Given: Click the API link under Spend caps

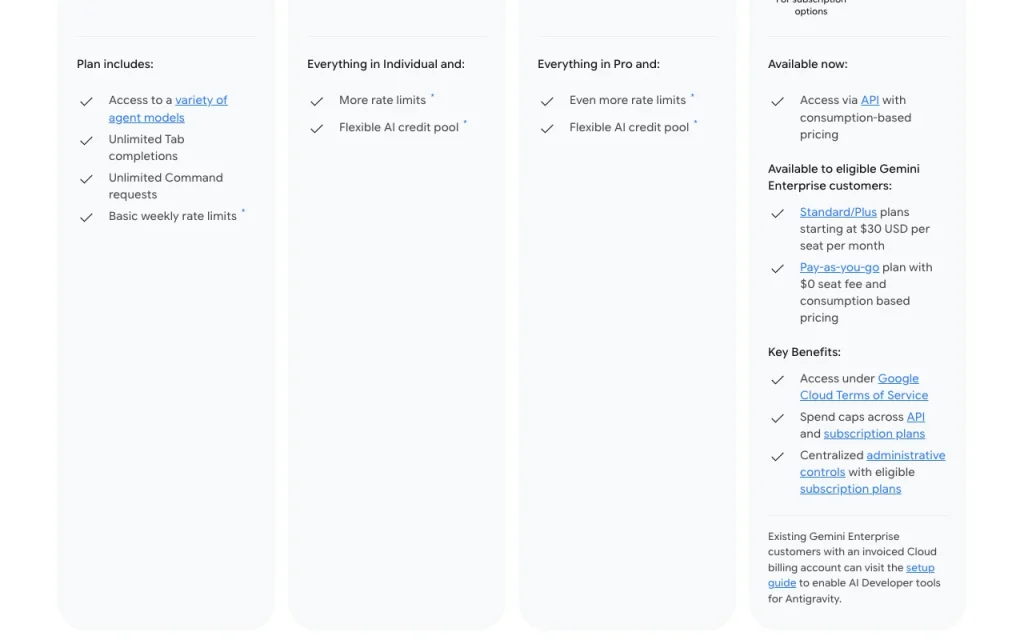Looking at the screenshot, I should tap(916, 417).
